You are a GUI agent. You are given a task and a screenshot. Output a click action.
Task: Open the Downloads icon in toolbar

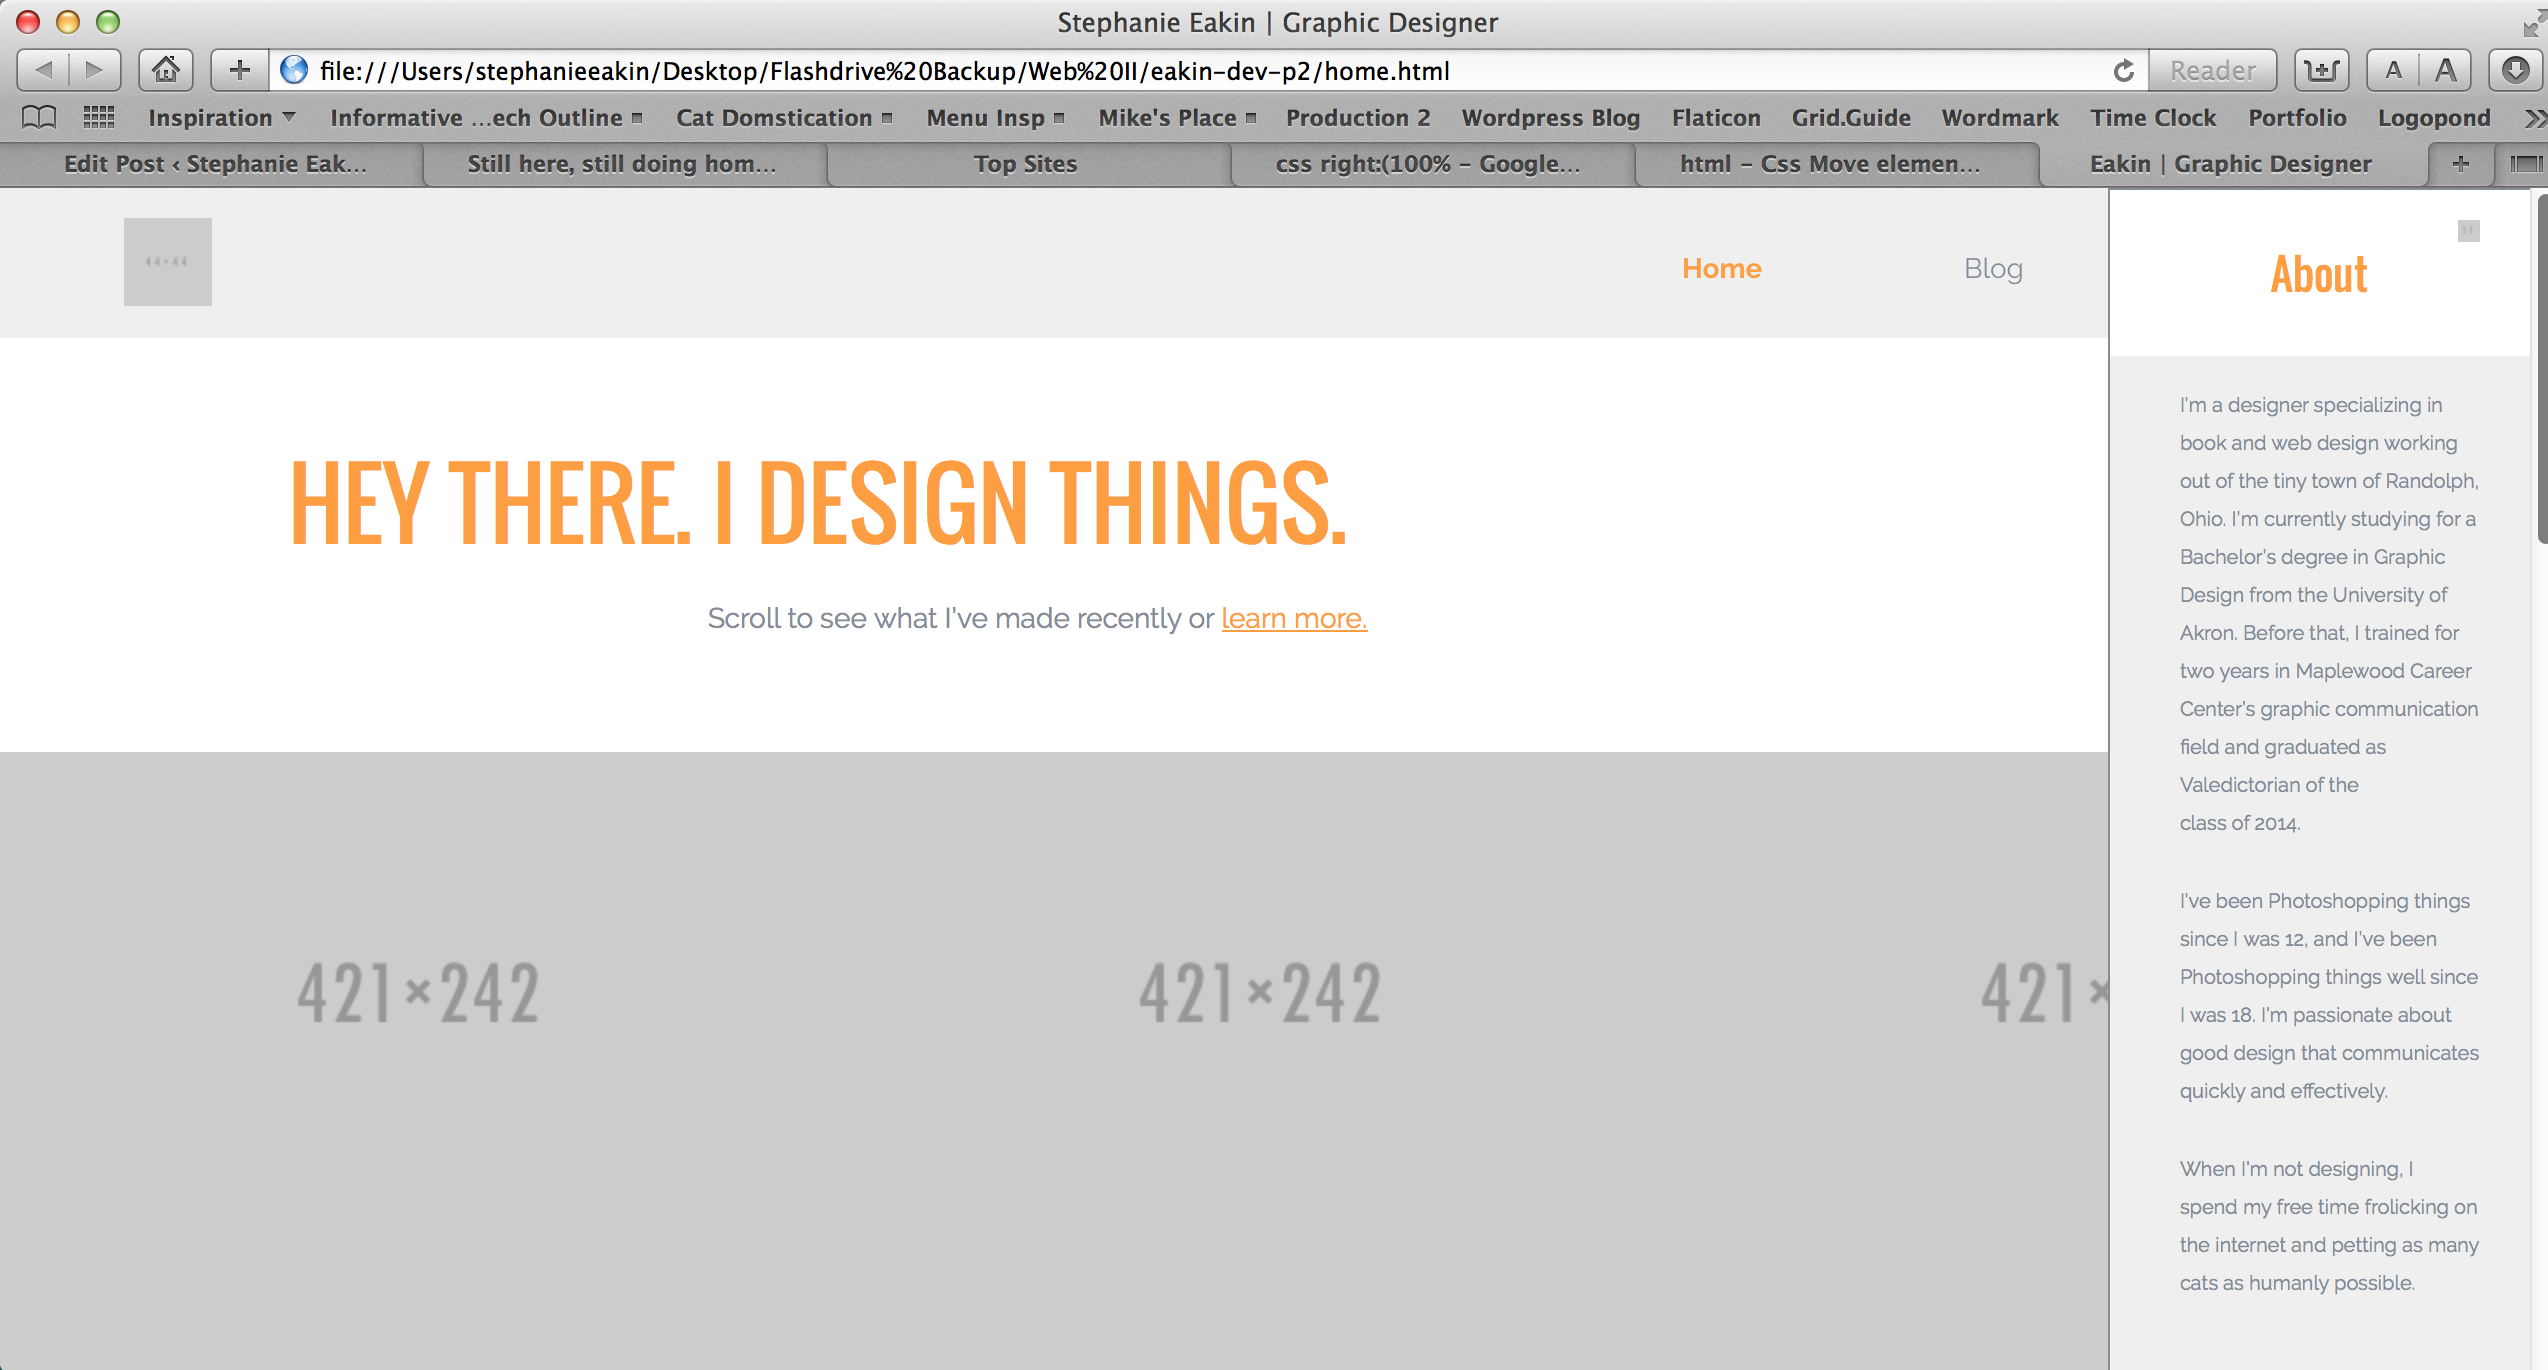2515,70
